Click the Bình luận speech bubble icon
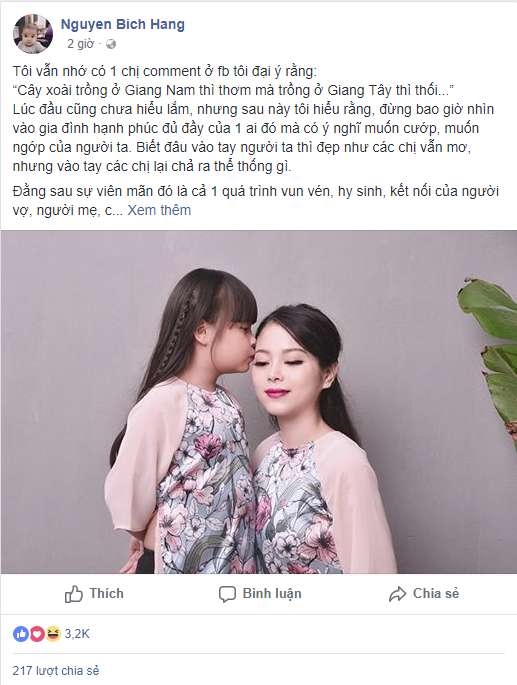This screenshot has width=517, height=685. [x=227, y=594]
